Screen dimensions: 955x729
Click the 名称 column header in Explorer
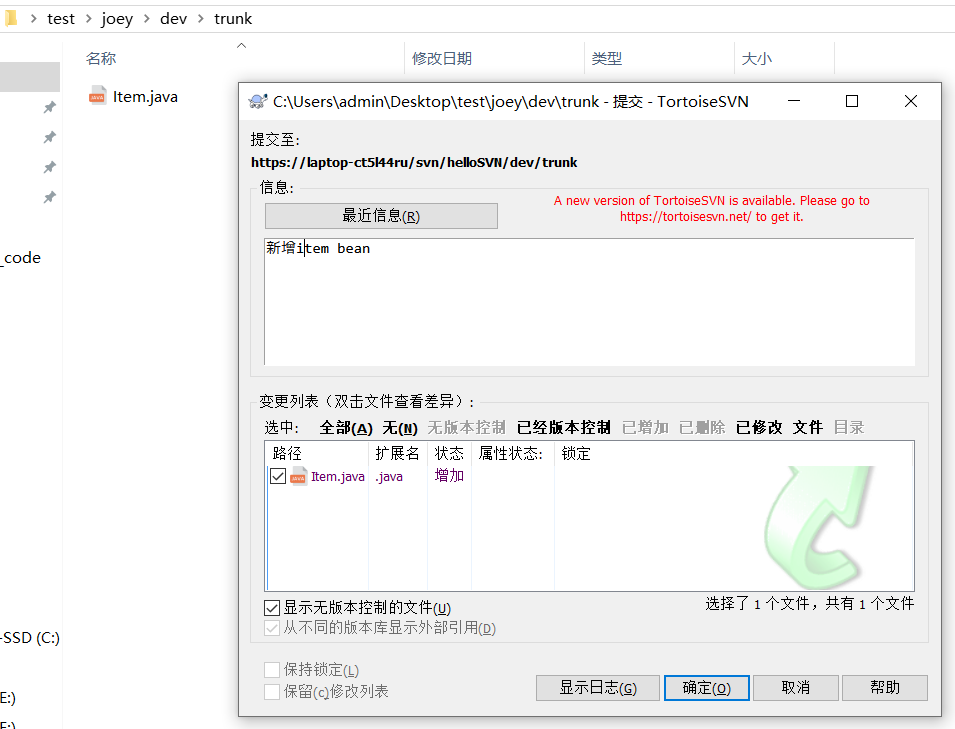pos(101,59)
